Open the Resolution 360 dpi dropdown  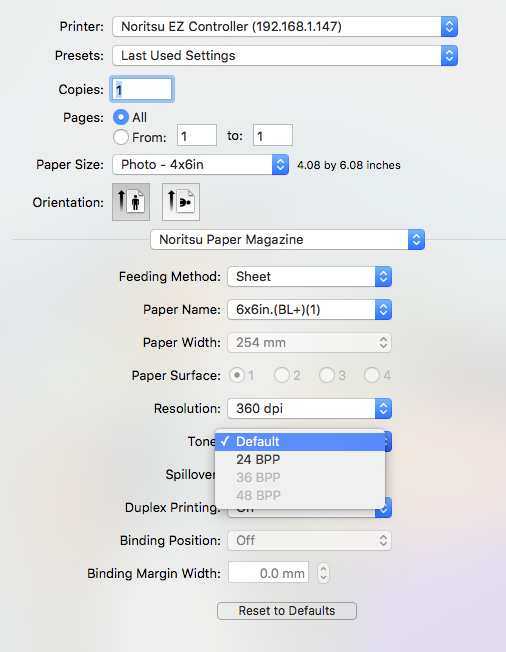click(x=309, y=408)
